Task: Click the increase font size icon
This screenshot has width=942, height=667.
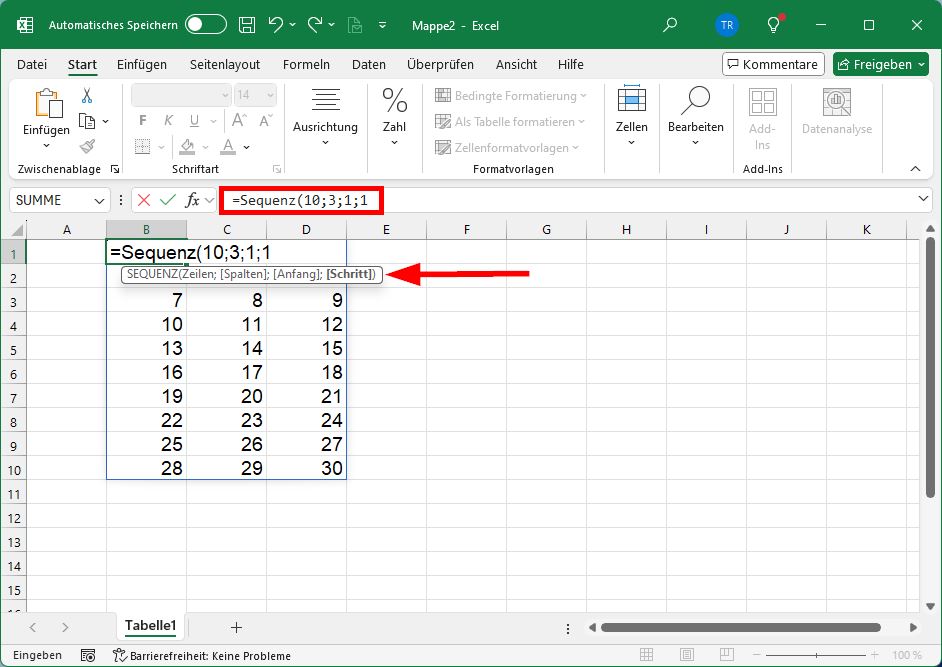Action: coord(238,119)
